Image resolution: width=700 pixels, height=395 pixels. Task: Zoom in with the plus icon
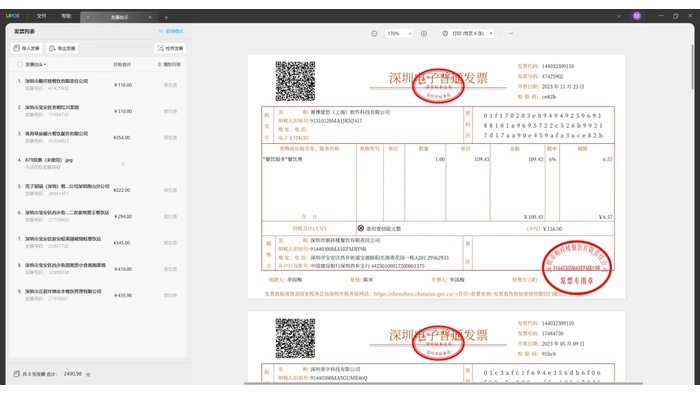[424, 33]
